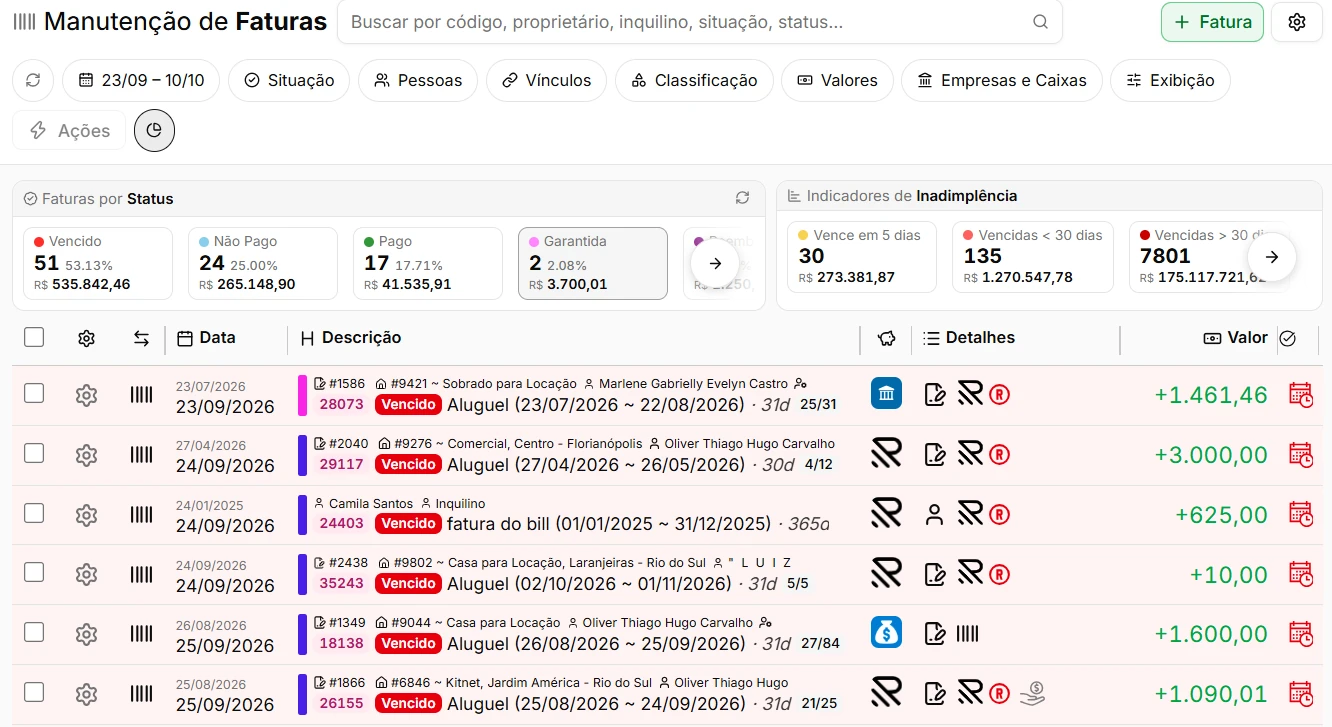Viewport: 1332px width, 727px height.
Task: Open the Situação filter dropdown
Action: click(x=289, y=80)
